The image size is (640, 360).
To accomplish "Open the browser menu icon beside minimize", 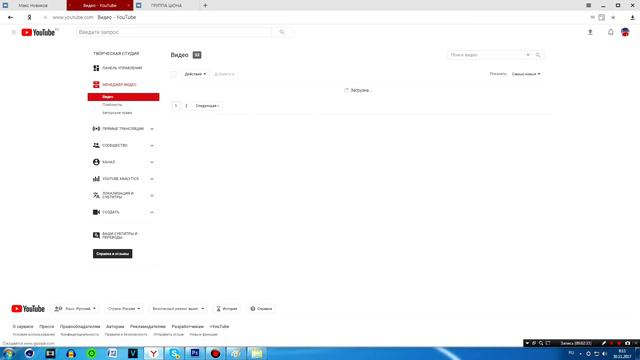I will pyautogui.click(x=589, y=5).
